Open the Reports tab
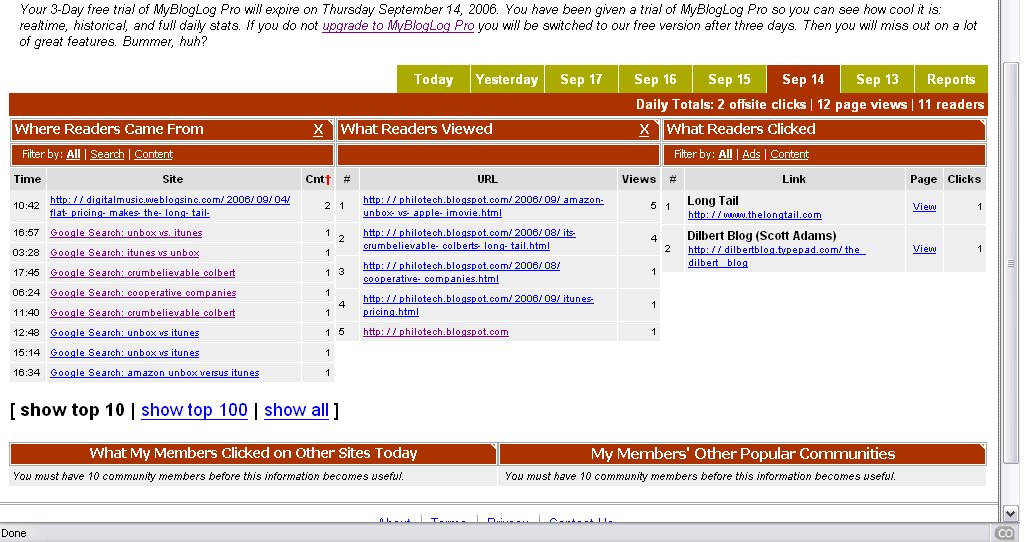This screenshot has height=542, width=1024. [x=951, y=79]
